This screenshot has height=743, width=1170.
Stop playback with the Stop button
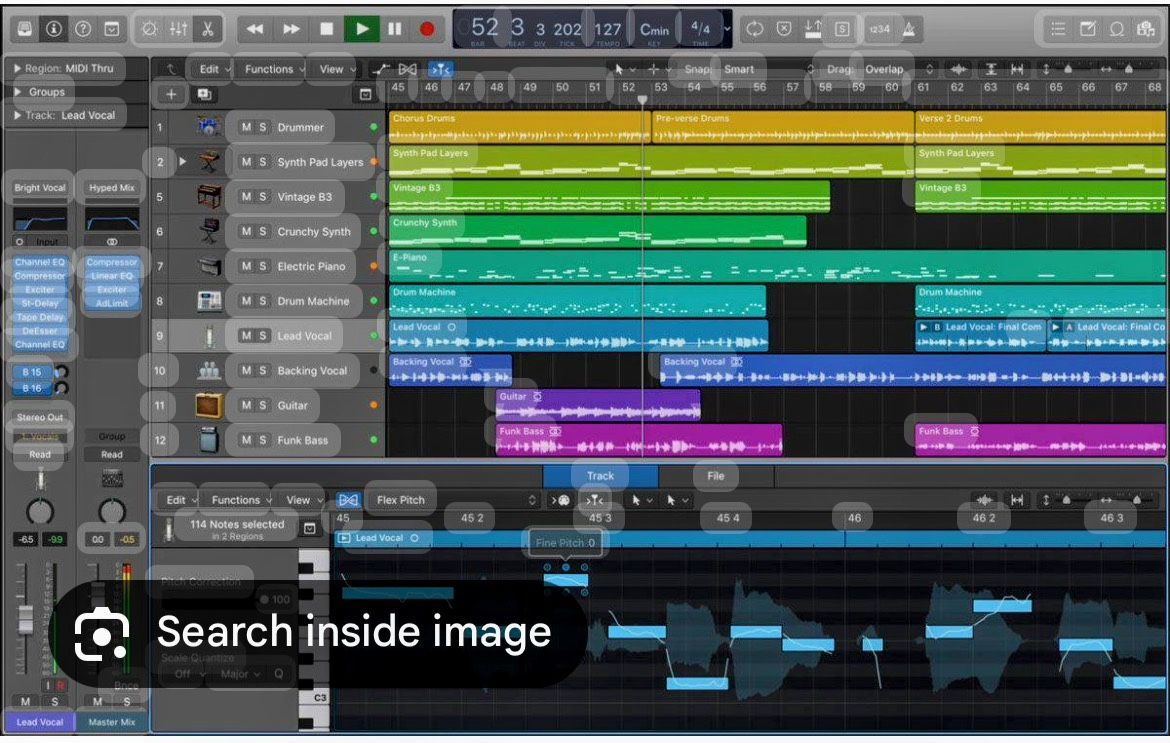pyautogui.click(x=326, y=29)
